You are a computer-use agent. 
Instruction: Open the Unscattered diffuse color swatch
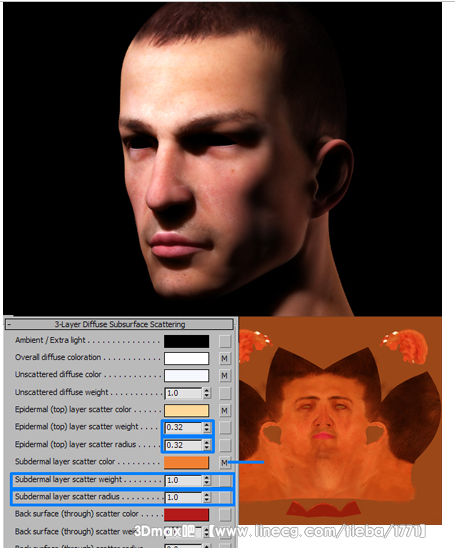pyautogui.click(x=187, y=375)
